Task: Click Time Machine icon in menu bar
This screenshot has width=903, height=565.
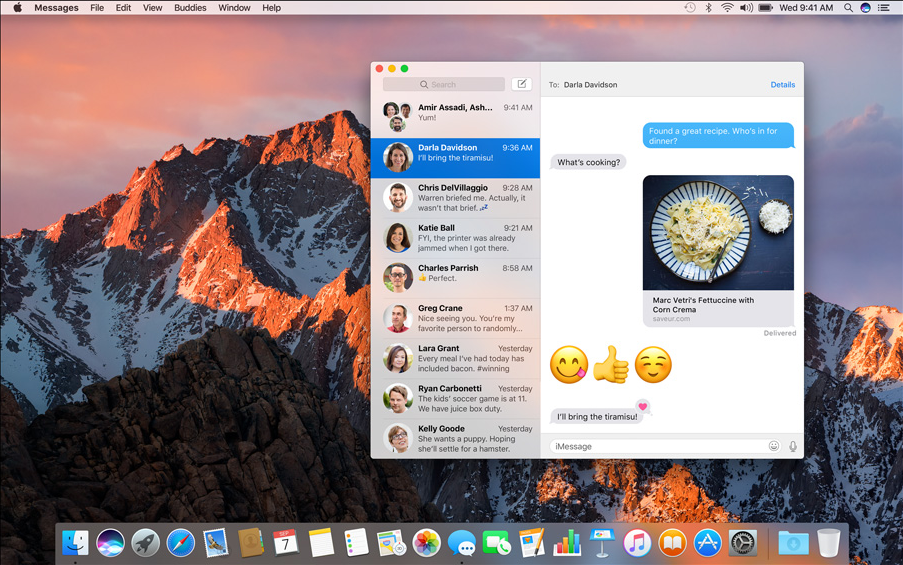Action: pos(690,7)
